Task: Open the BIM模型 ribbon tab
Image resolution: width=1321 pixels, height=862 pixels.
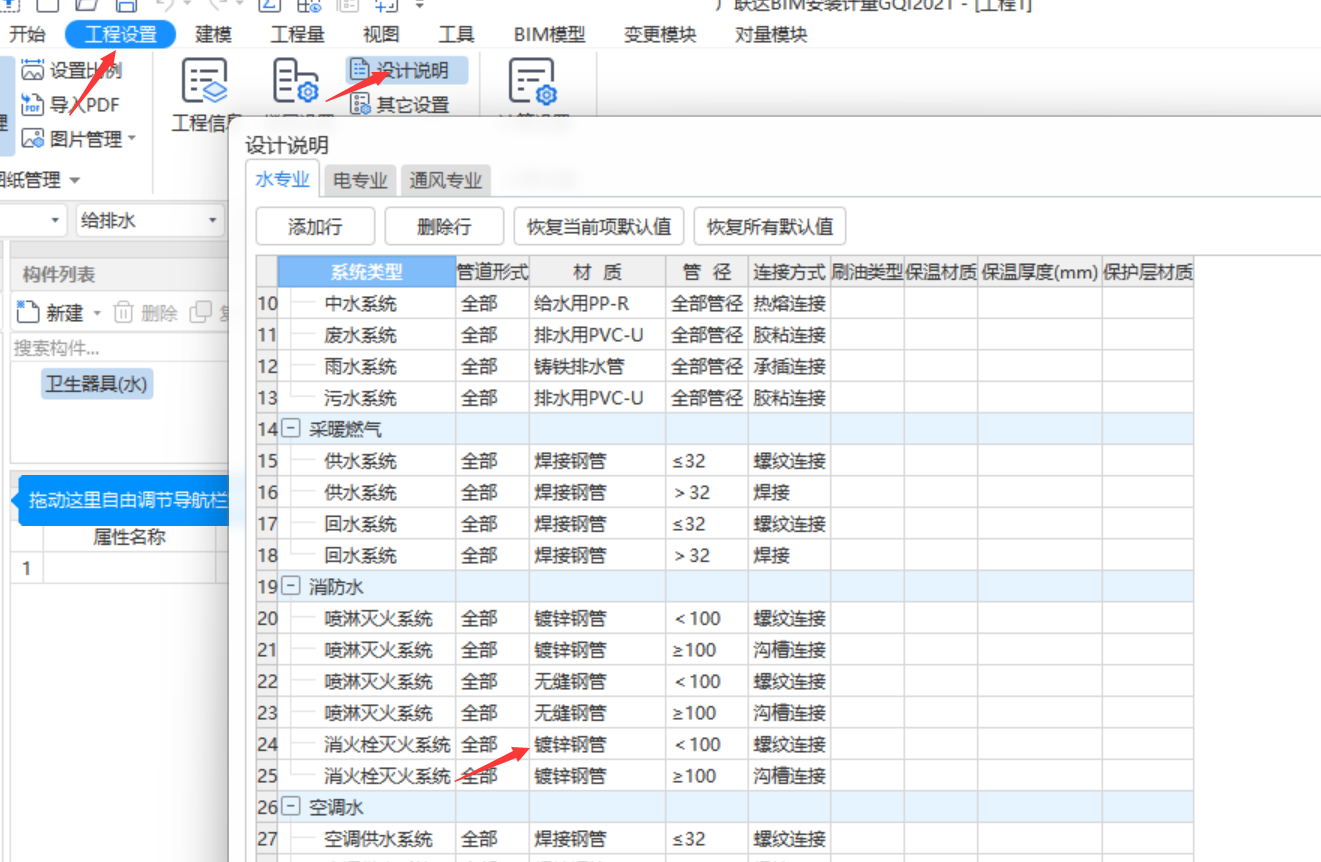Action: (550, 34)
